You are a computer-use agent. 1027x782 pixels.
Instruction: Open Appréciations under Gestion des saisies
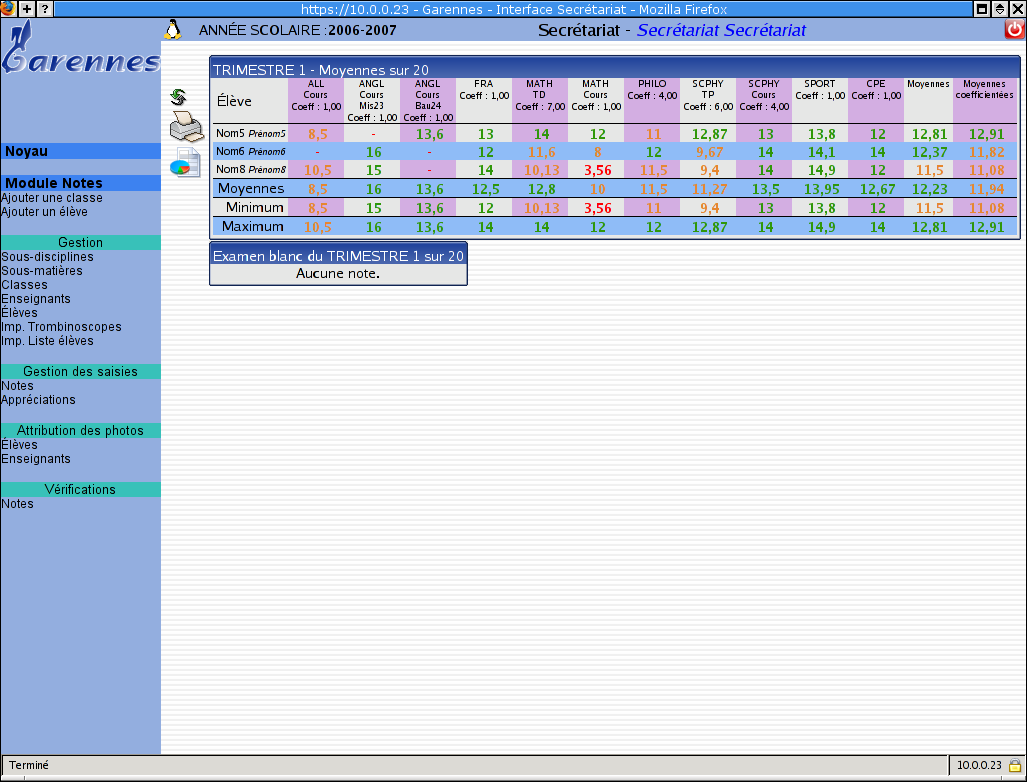coord(38,400)
